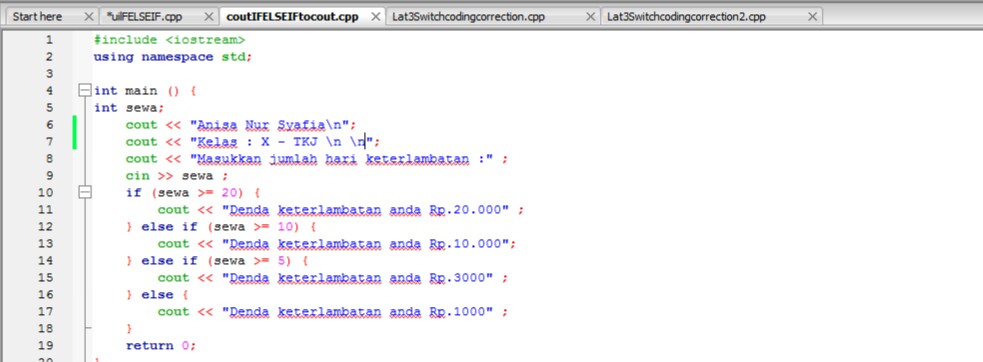Select the coutIFELSEIFtocout.cpp tab

click(292, 17)
